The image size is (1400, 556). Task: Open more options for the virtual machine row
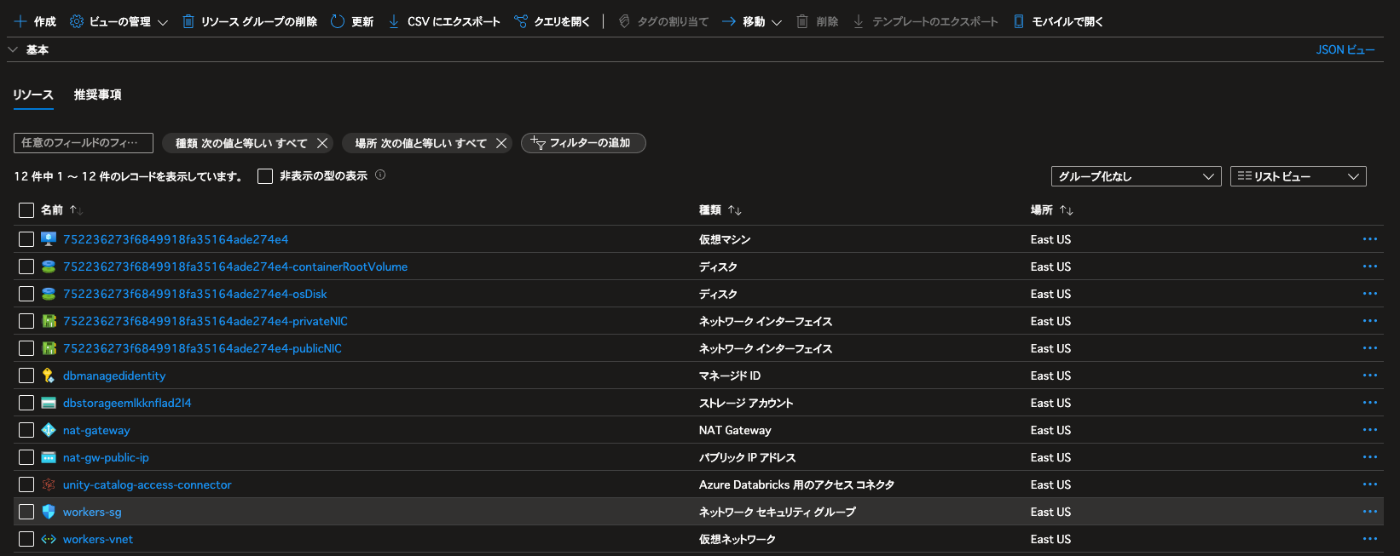1370,239
